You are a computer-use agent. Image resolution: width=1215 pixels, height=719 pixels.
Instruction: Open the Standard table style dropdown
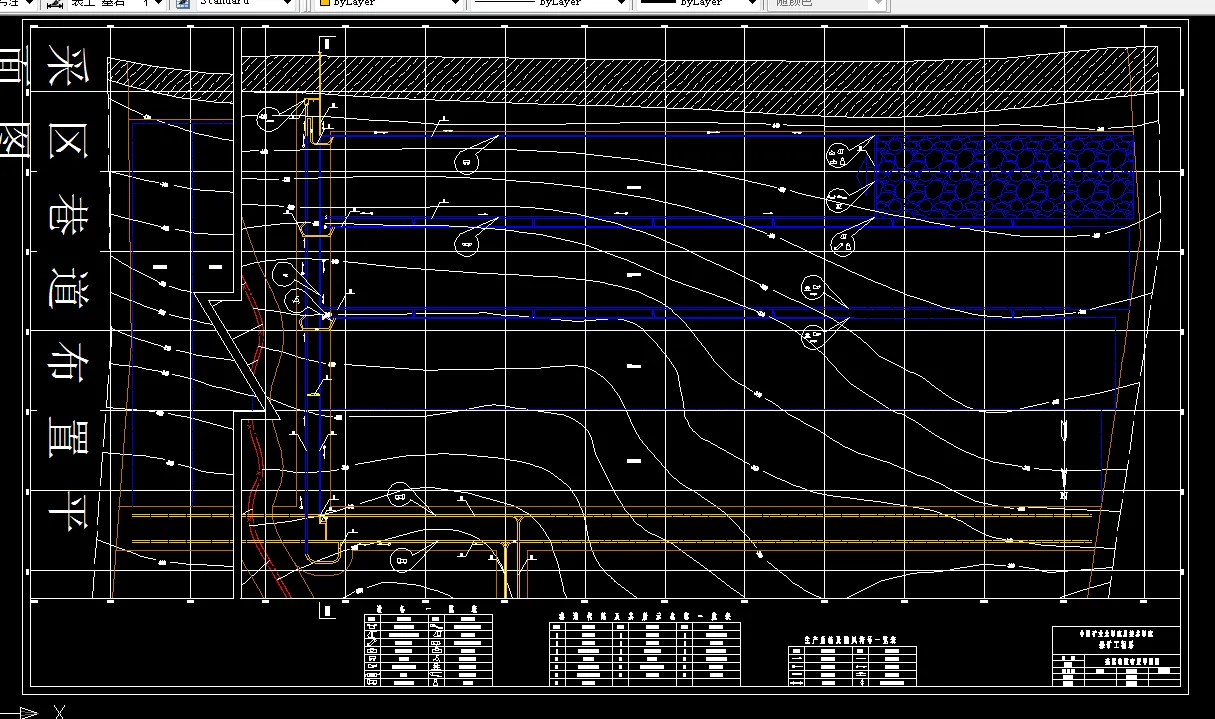click(245, 4)
